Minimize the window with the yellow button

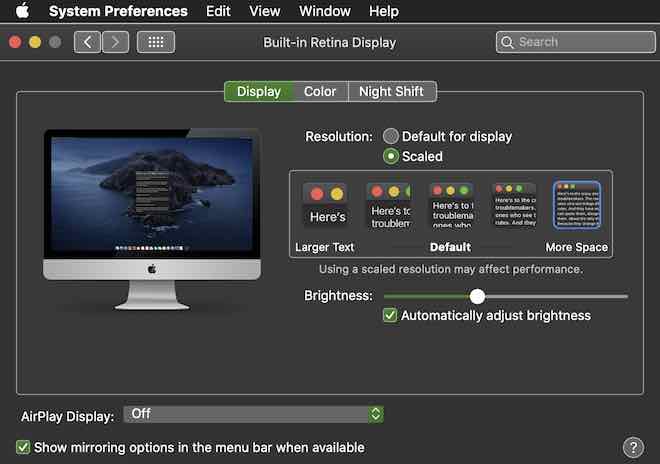tap(35, 42)
